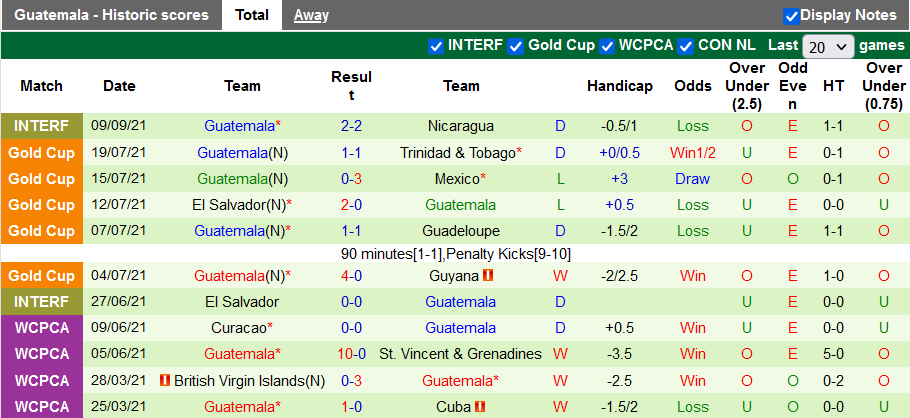Screen dimensions: 910x418
Task: Uncheck the CON NL filter checkbox
Action: coord(685,46)
